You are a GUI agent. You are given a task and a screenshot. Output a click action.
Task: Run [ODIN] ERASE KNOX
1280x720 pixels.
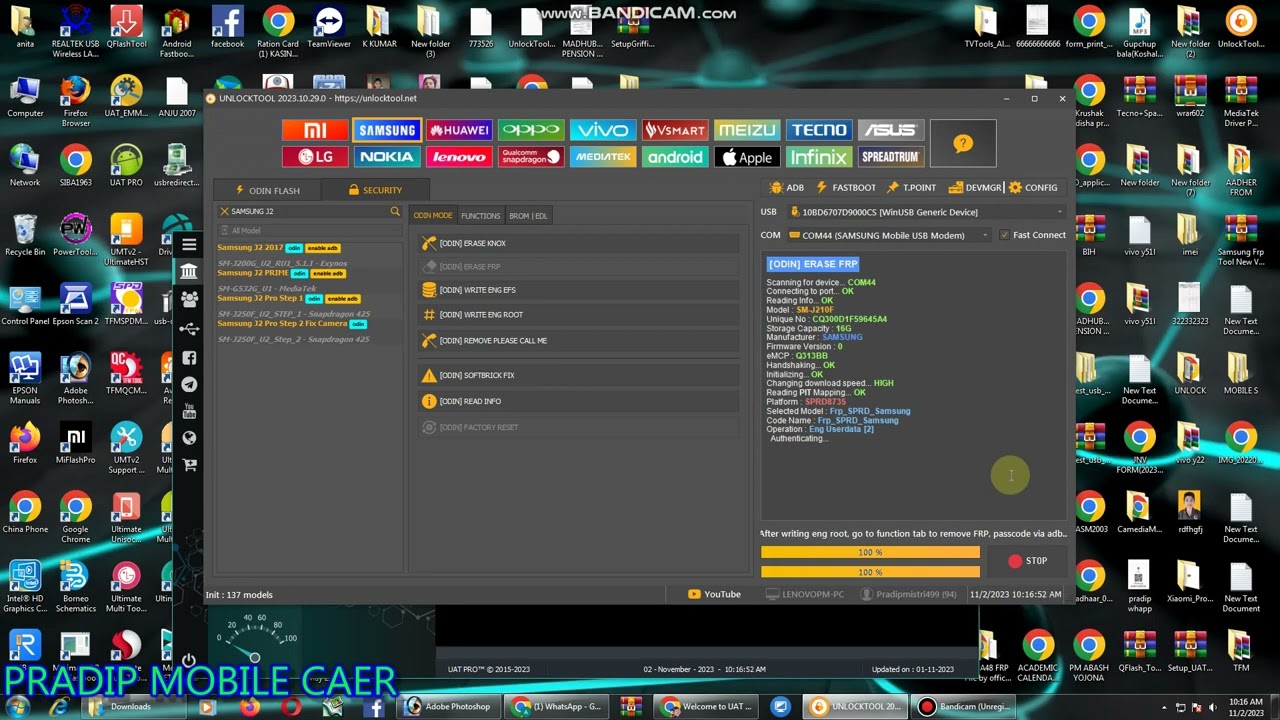580,244
